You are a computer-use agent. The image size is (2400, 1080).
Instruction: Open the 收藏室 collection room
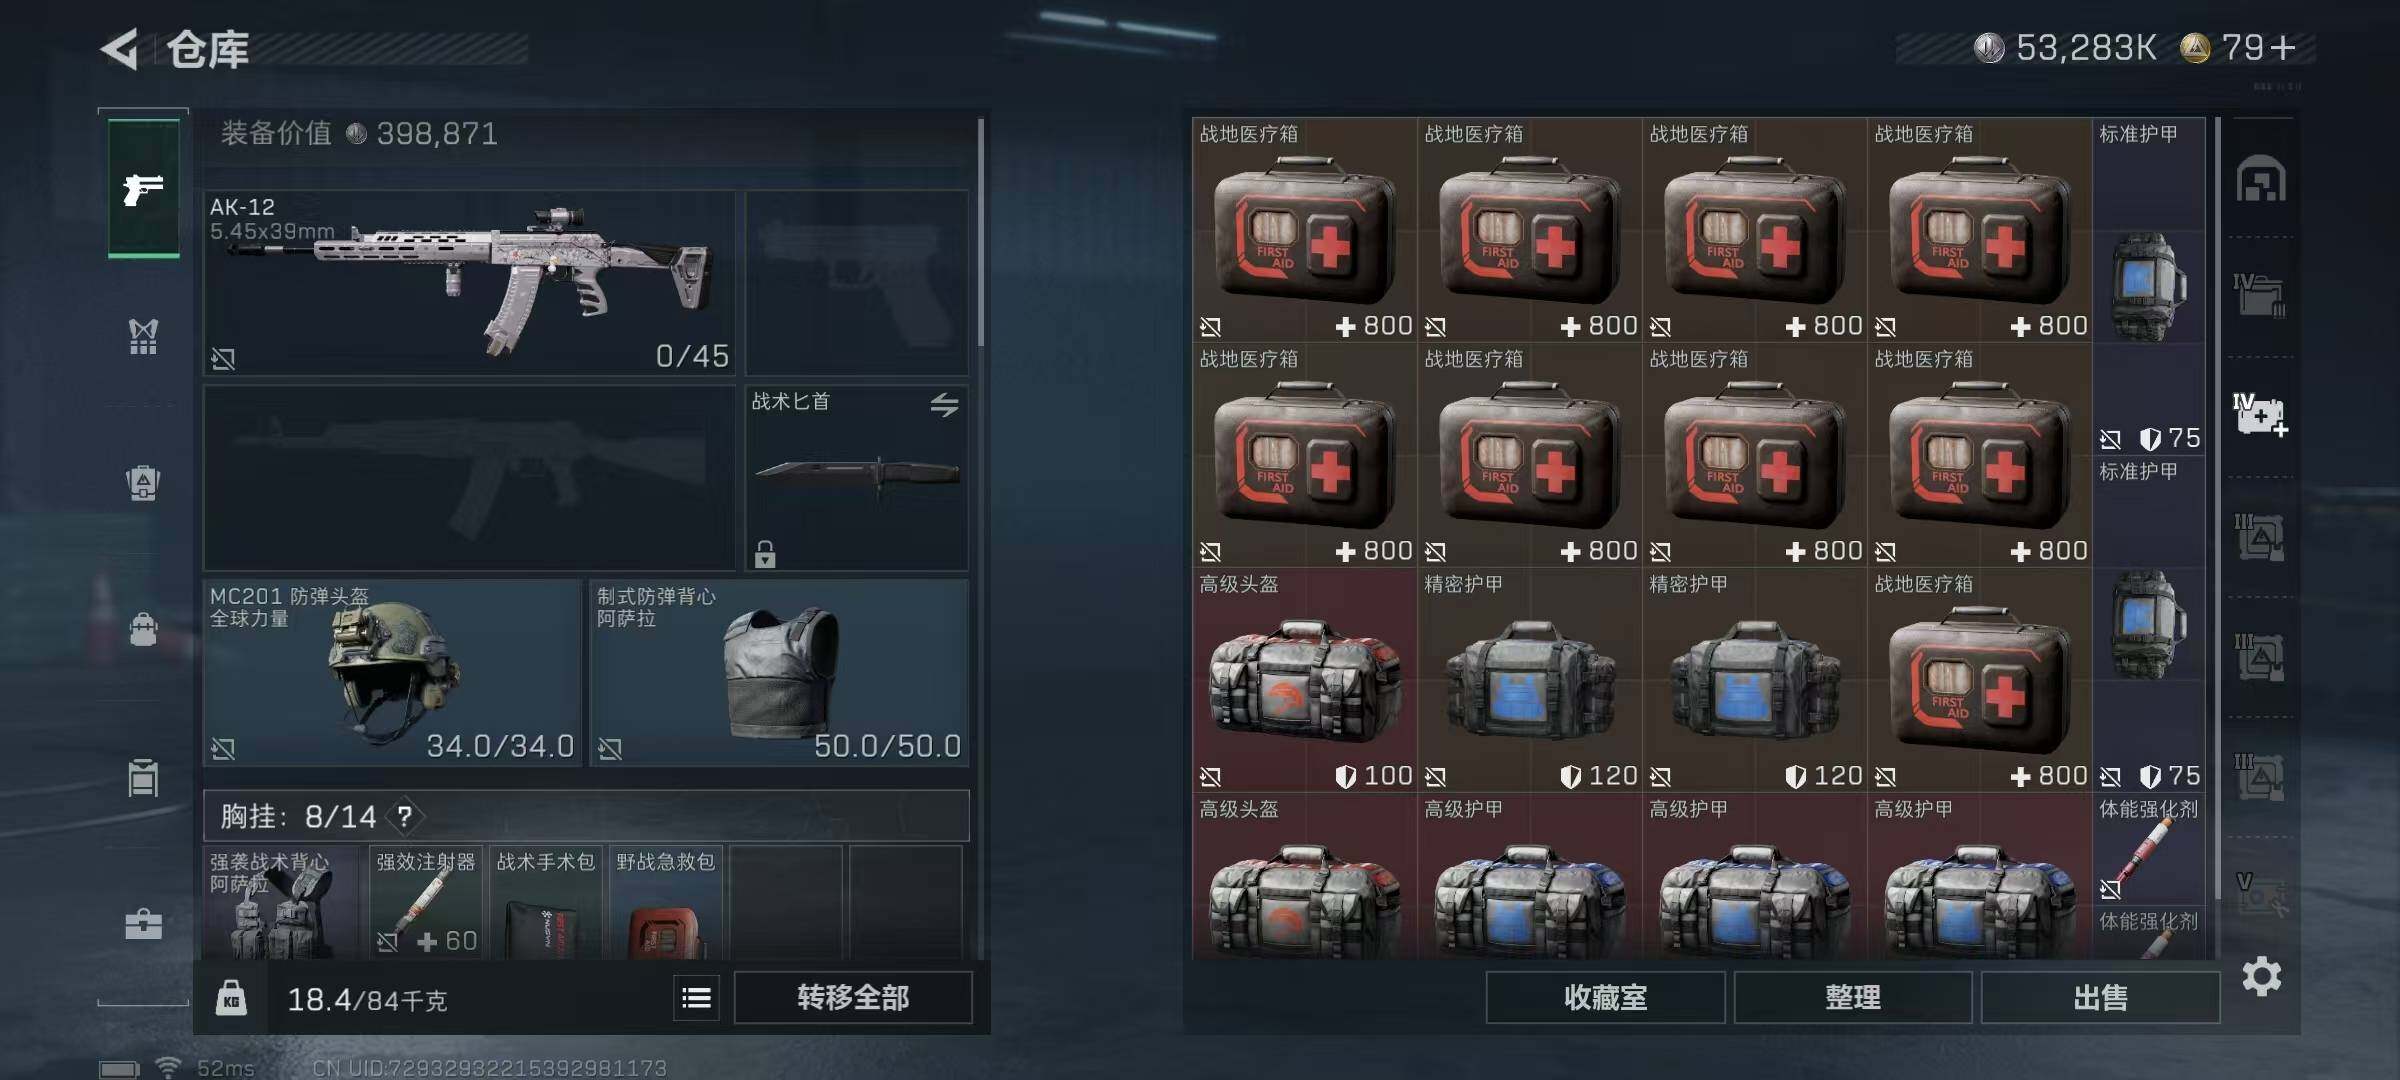click(x=1605, y=997)
